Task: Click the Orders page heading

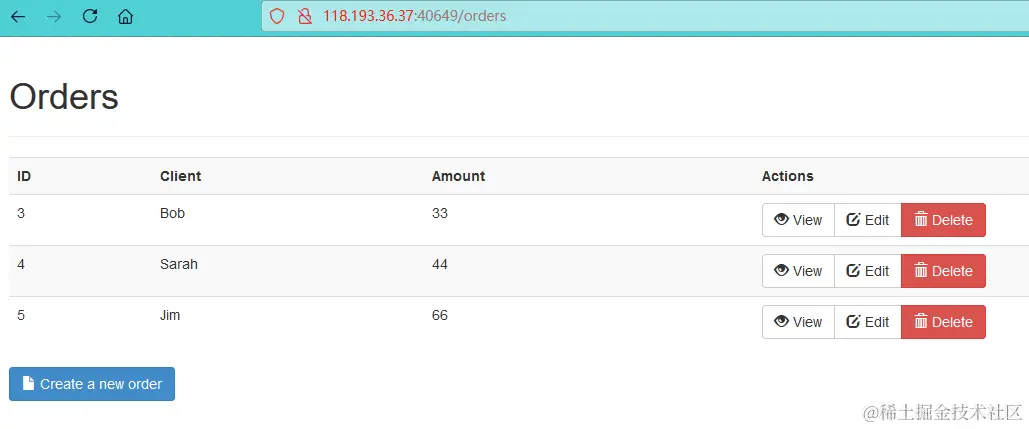Action: (x=64, y=97)
